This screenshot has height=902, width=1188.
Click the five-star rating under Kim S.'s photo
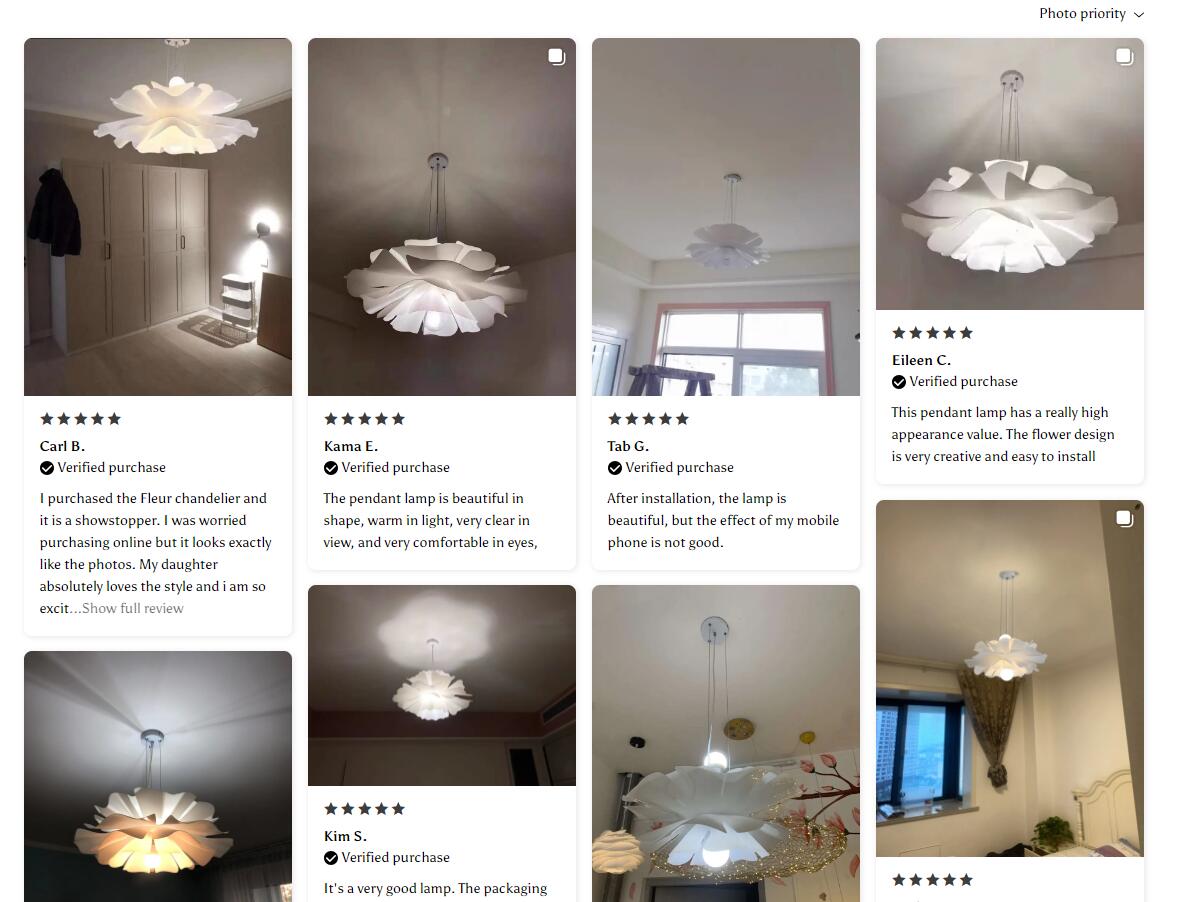point(364,809)
